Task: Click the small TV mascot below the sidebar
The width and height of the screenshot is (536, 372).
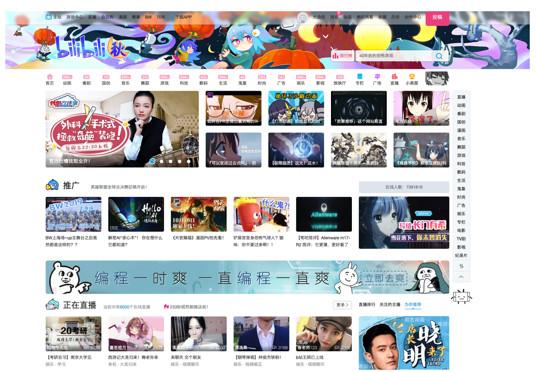Action: [x=461, y=297]
